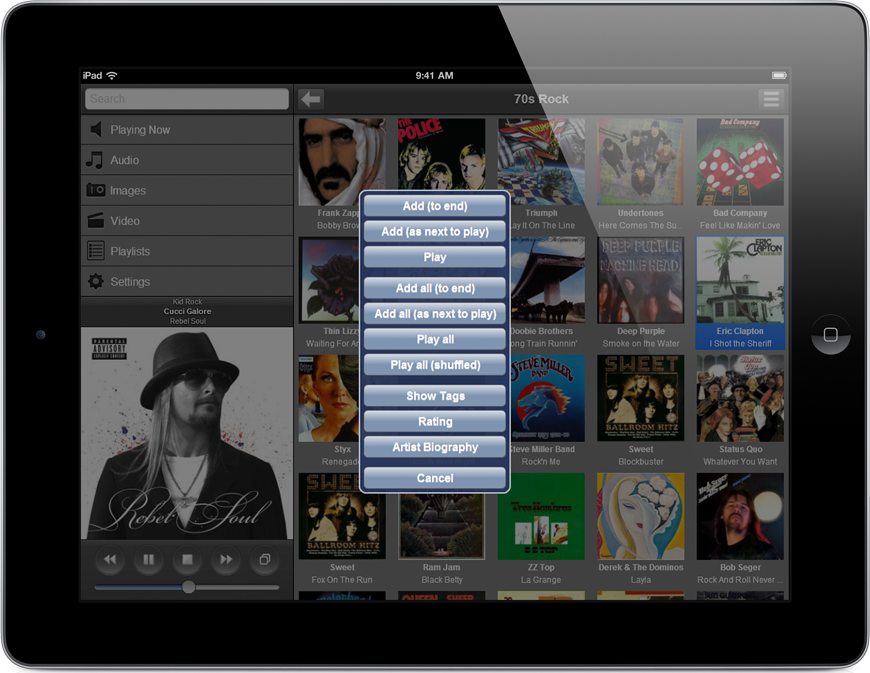The width and height of the screenshot is (870, 673).
Task: Select the Bob Seger album cover
Action: coord(740,516)
